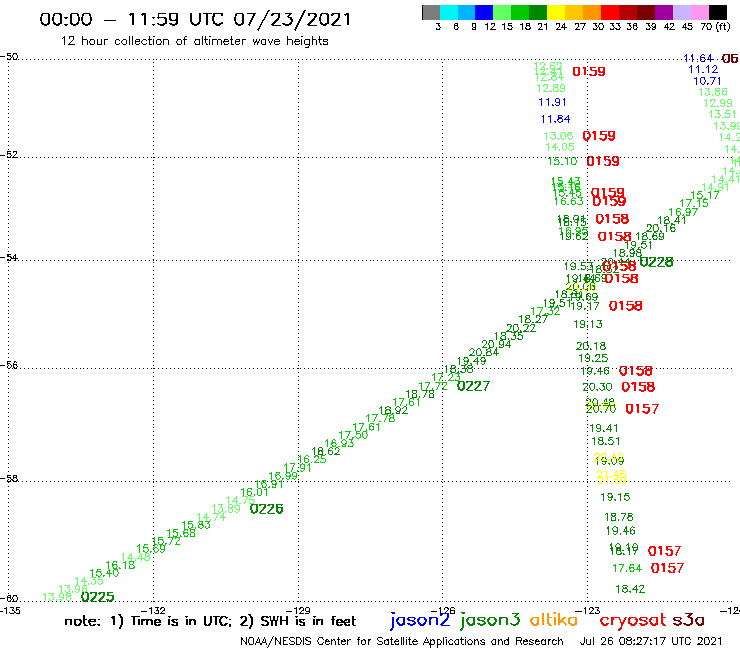Select the "-58" latitude axis label

[x=9, y=479]
